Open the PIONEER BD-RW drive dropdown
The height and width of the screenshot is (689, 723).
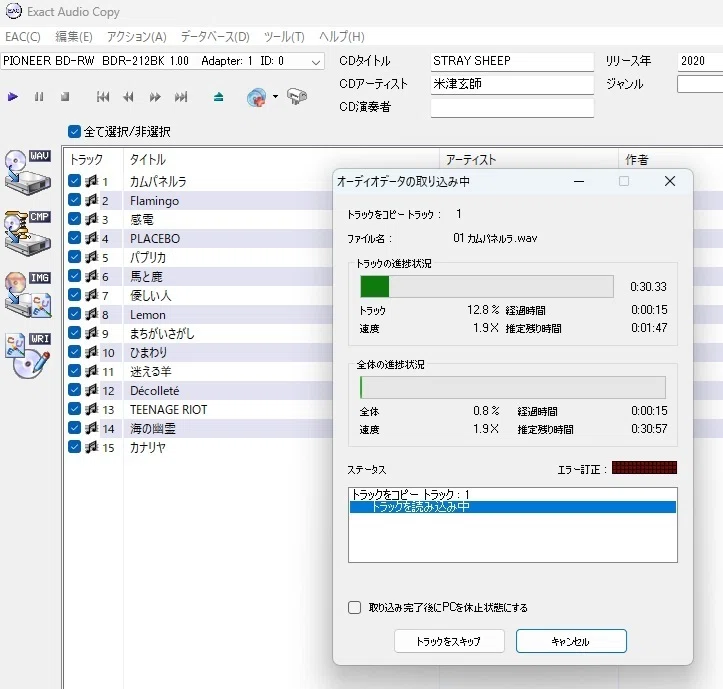pos(162,61)
